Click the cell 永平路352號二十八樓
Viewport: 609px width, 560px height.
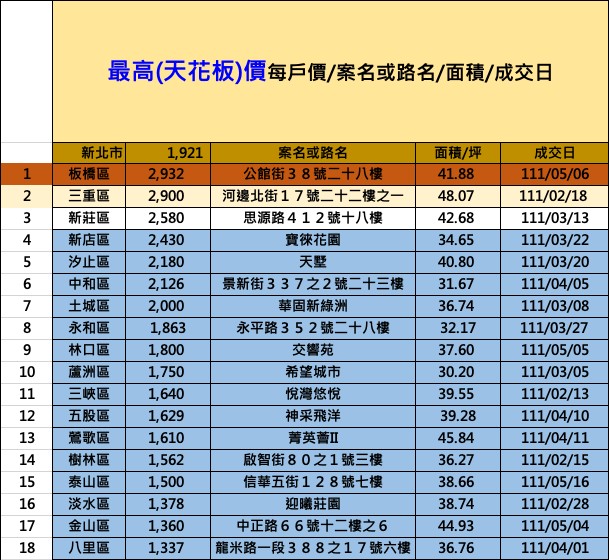click(313, 328)
